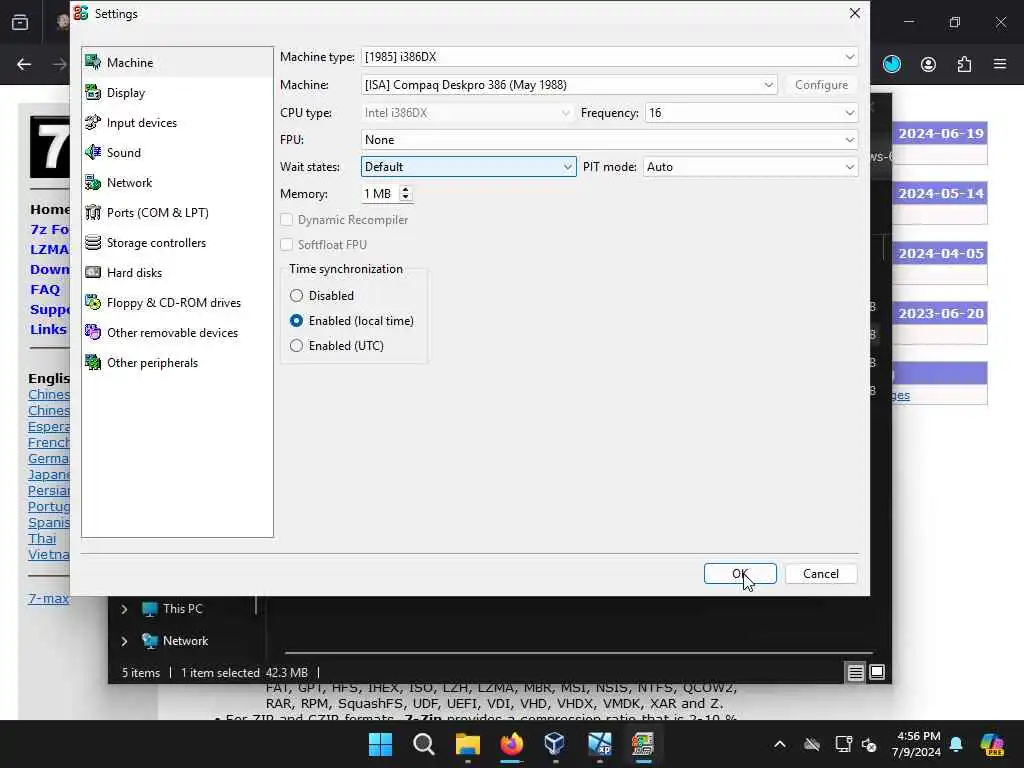Open the 86Box taskbar icon
The width and height of the screenshot is (1024, 768).
pos(643,744)
